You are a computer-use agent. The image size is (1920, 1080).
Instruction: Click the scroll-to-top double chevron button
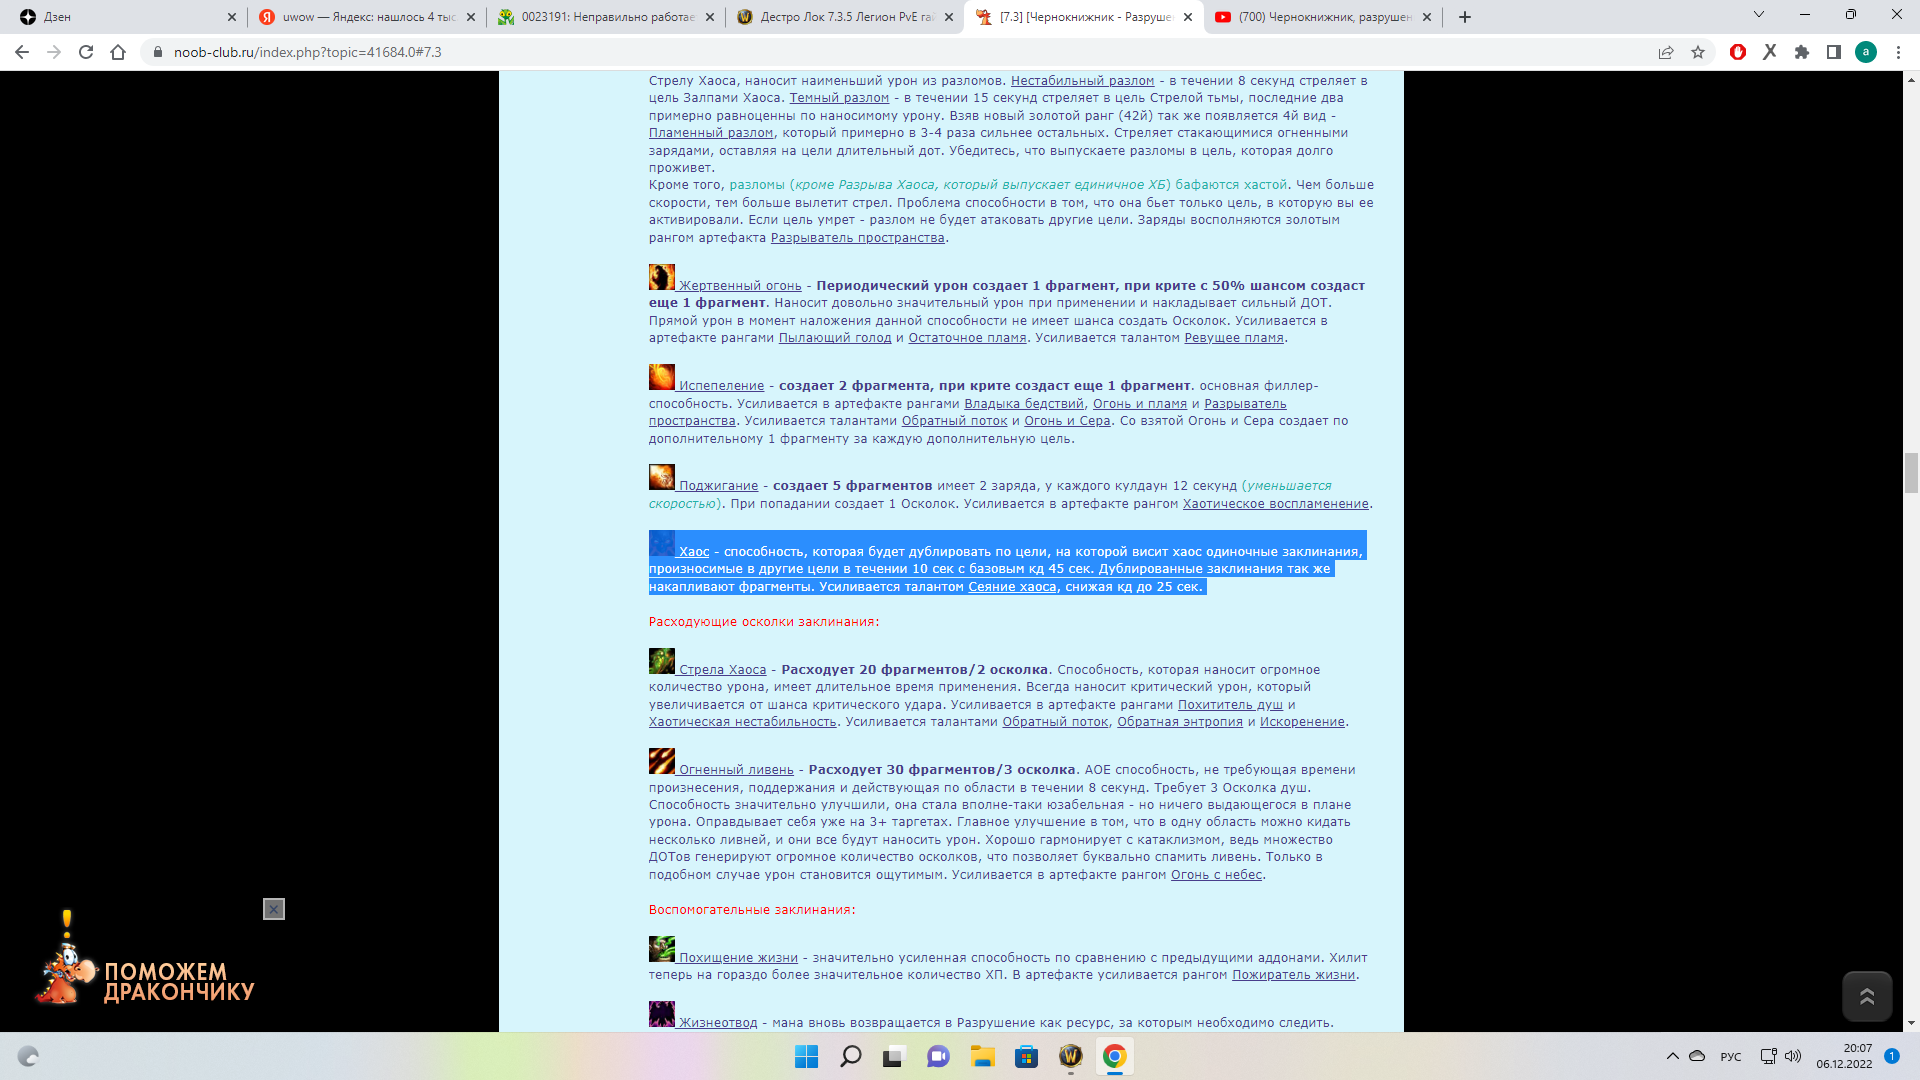(x=1866, y=996)
